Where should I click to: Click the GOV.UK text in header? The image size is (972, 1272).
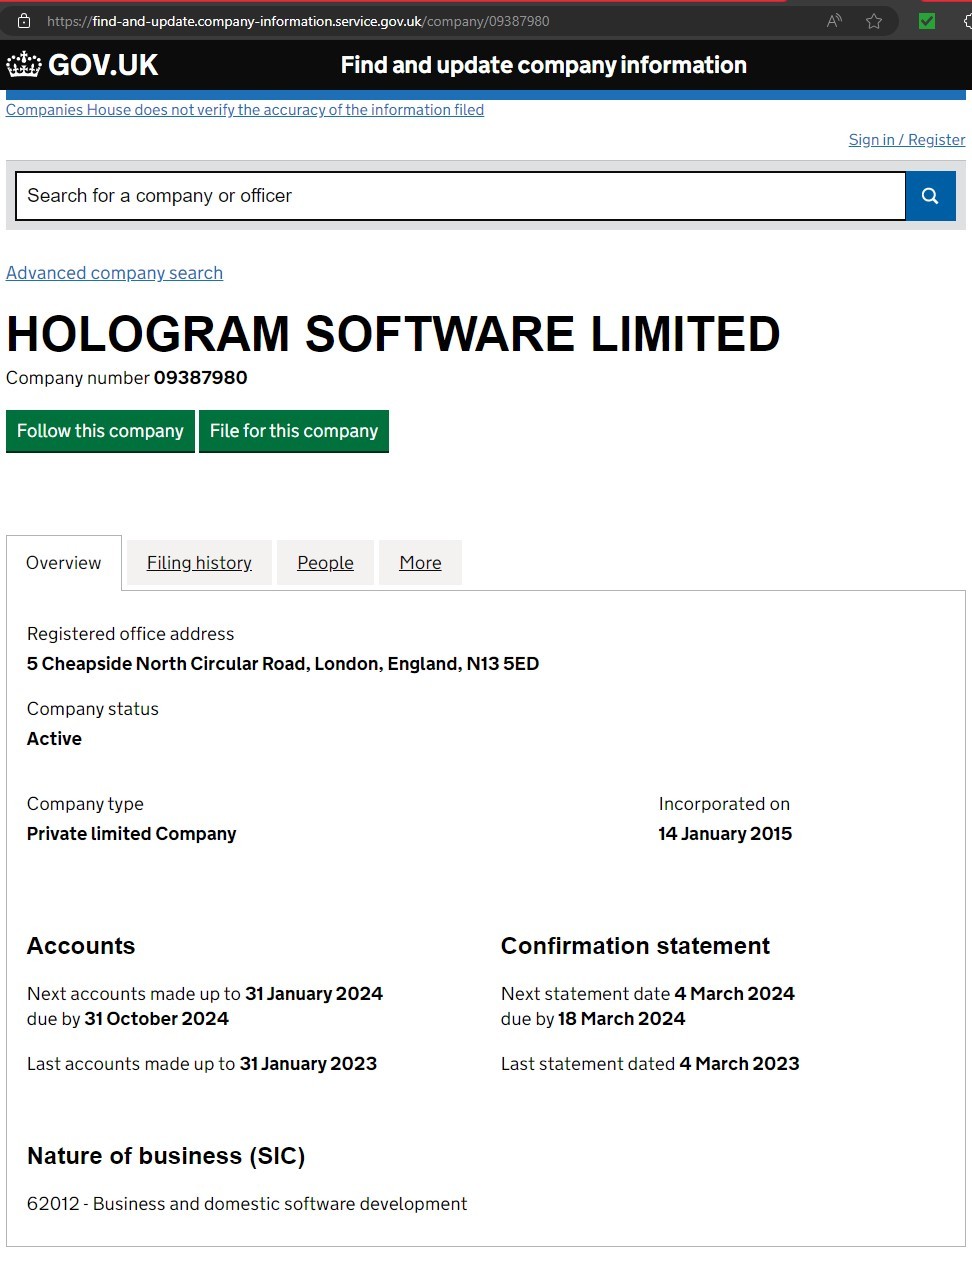pos(103,65)
